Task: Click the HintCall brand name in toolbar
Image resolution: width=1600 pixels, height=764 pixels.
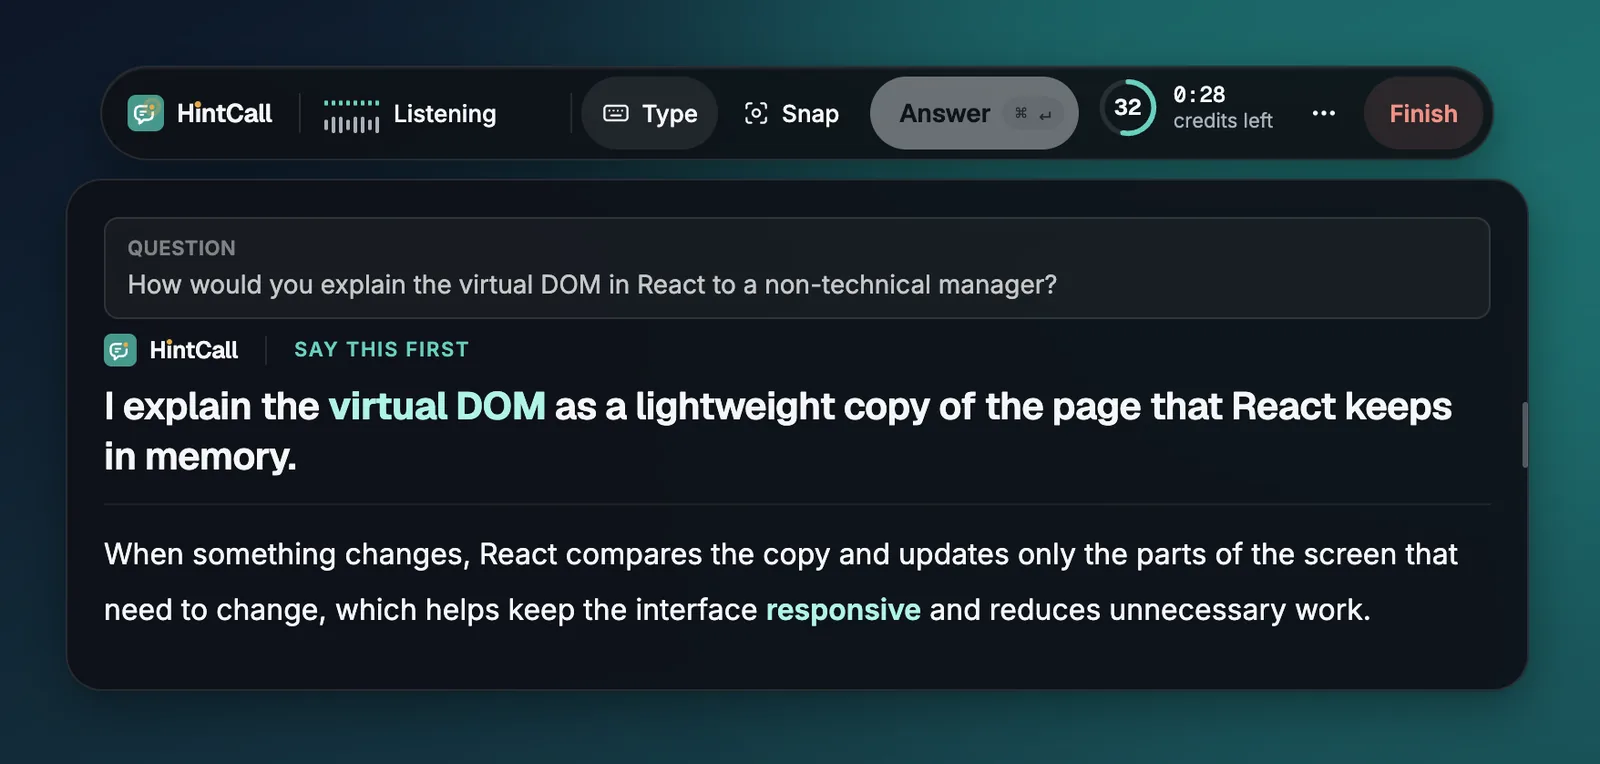Action: click(x=224, y=113)
